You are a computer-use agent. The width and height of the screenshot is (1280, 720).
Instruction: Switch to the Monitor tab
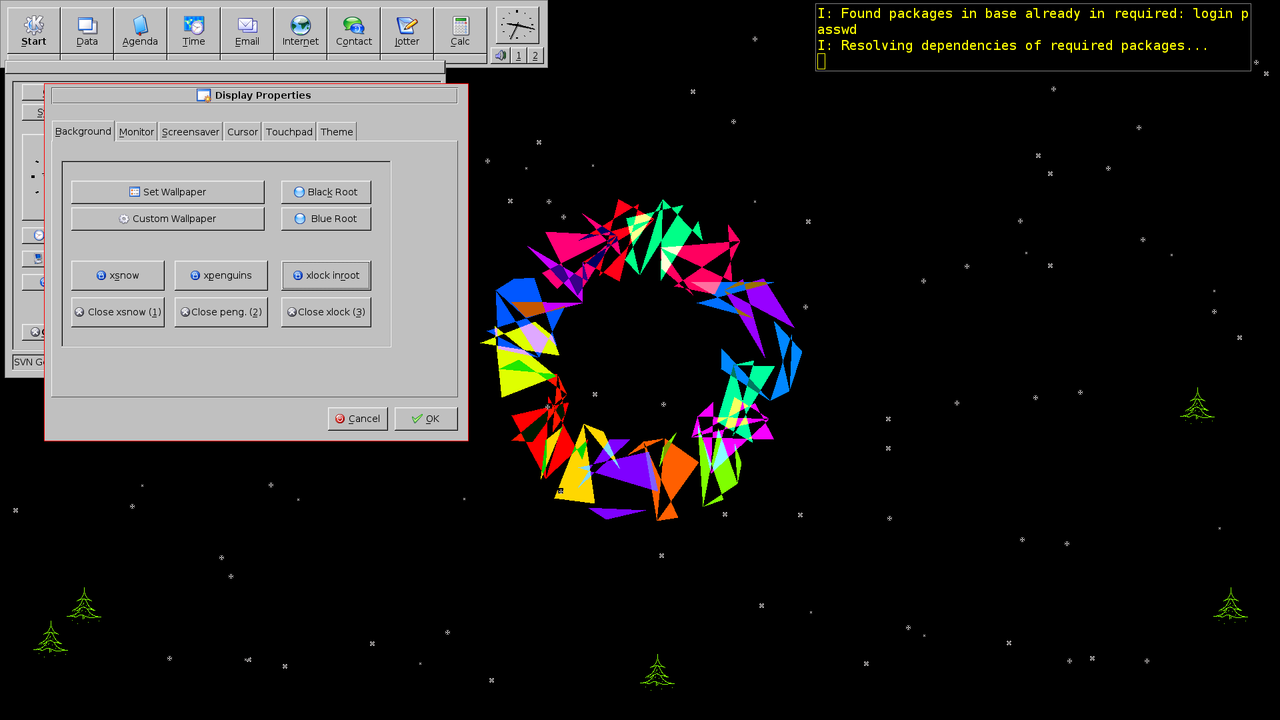coord(136,131)
